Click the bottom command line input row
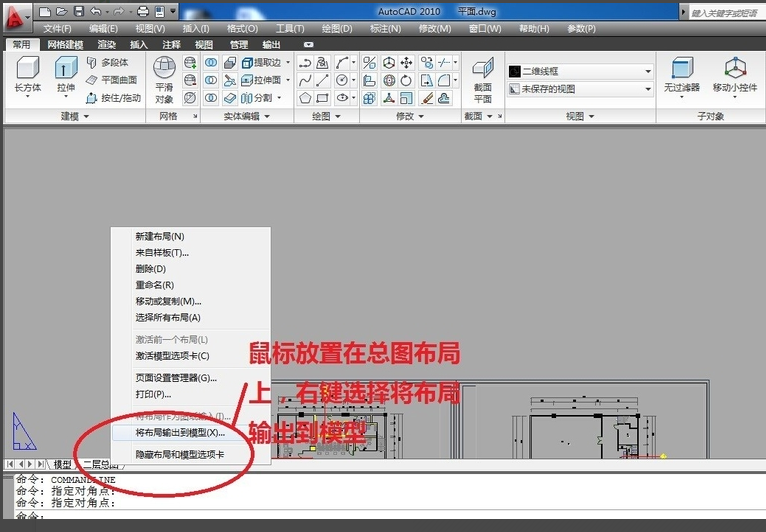 pyautogui.click(x=389, y=515)
